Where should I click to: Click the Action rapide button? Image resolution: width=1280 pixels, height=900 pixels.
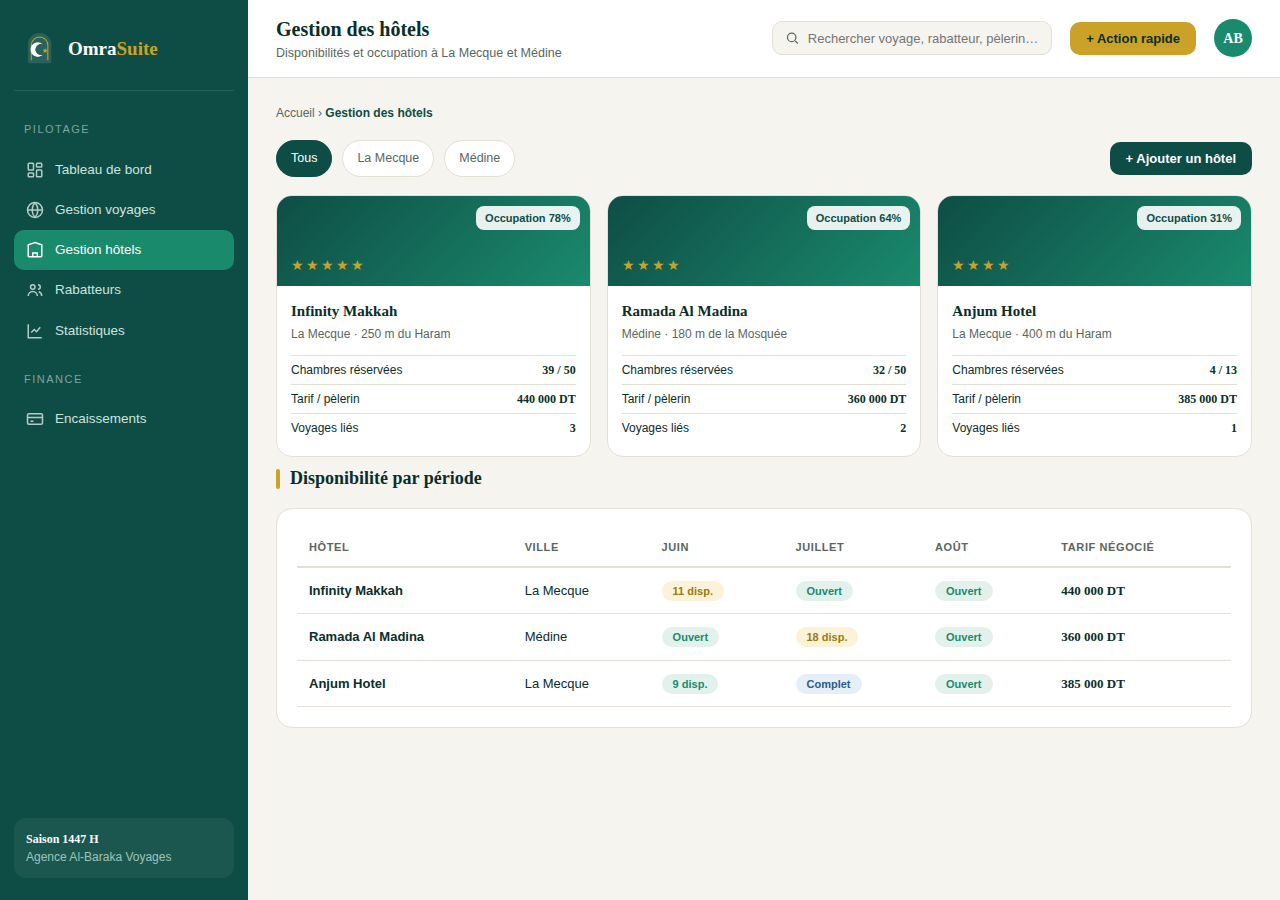click(1133, 38)
